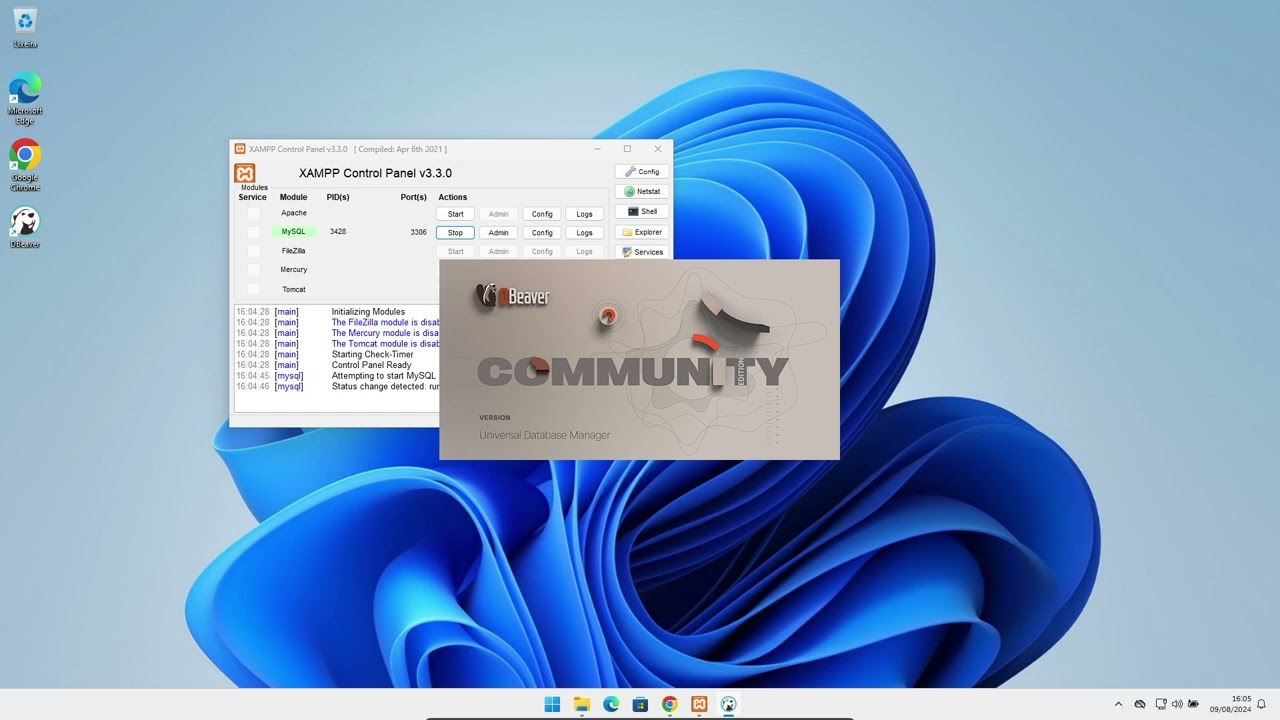Screen dimensions: 1280x720
Task: Click 'The Tomcat module is' log line
Action: pos(385,344)
